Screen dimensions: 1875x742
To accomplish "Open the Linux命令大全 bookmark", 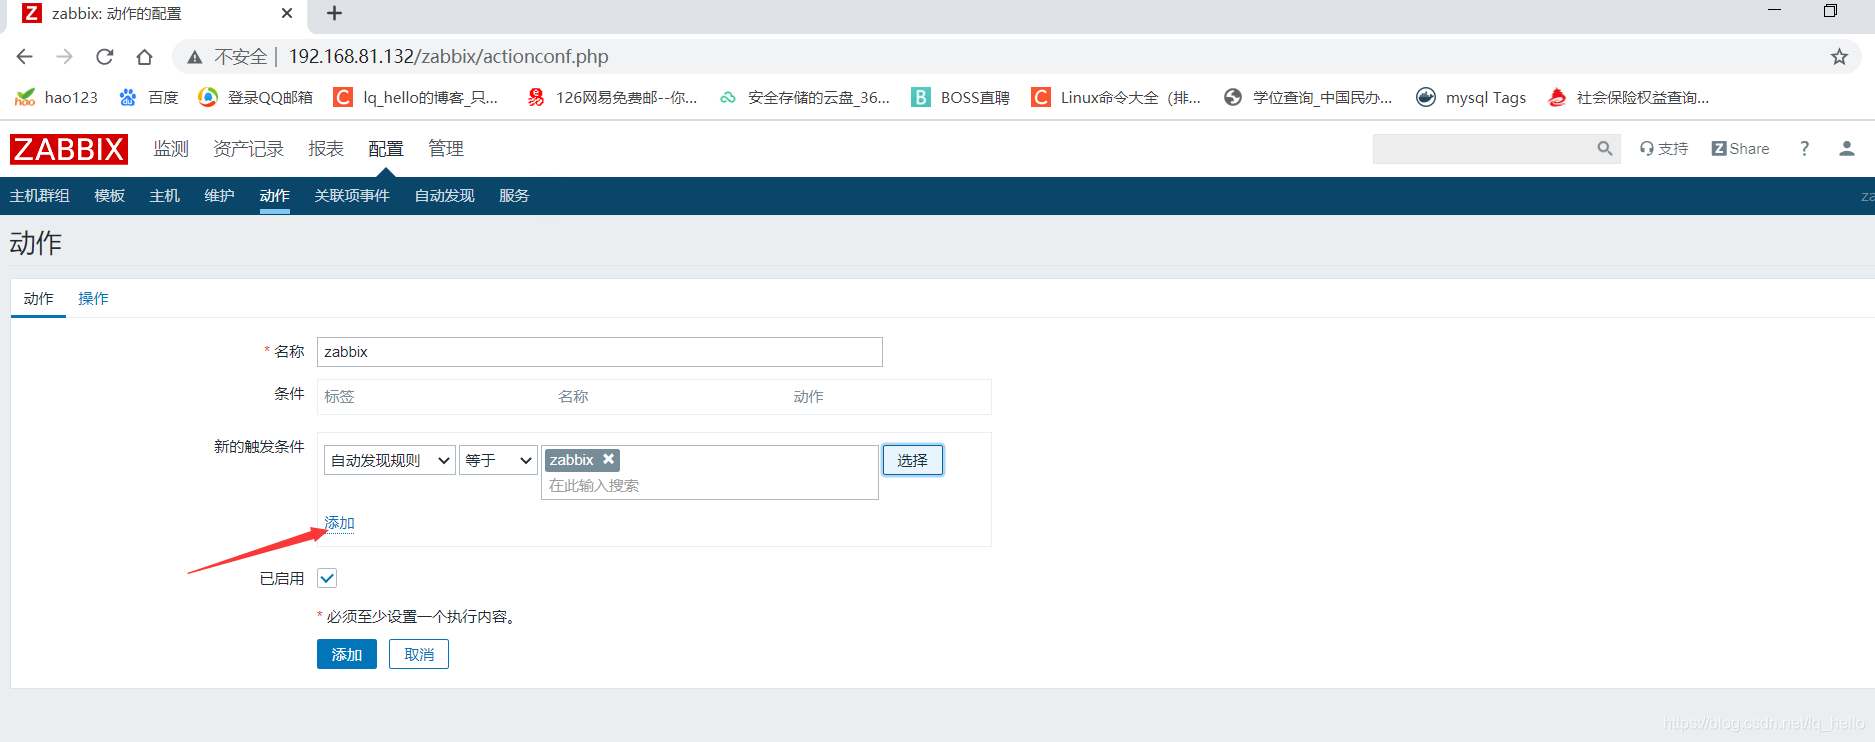I will [1117, 97].
